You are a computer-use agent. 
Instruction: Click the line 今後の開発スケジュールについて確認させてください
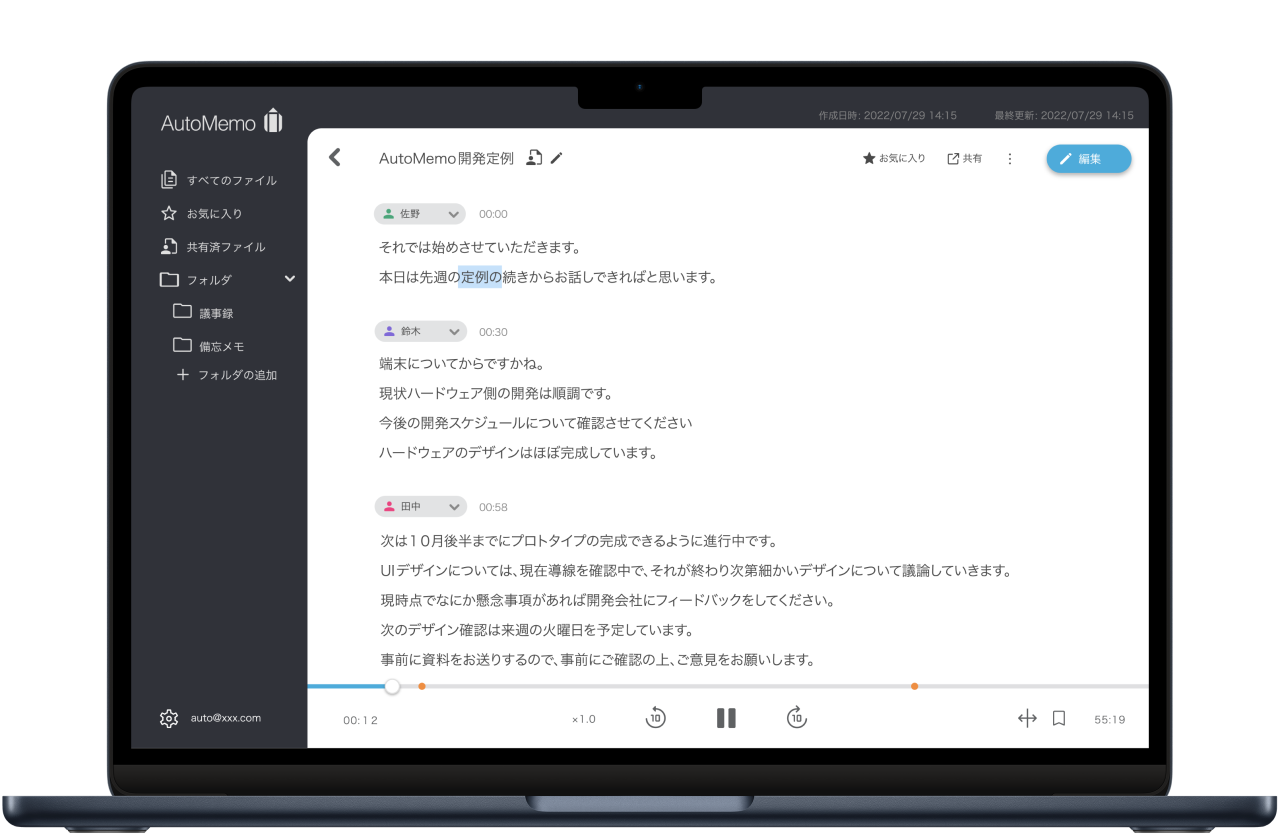pos(536,423)
